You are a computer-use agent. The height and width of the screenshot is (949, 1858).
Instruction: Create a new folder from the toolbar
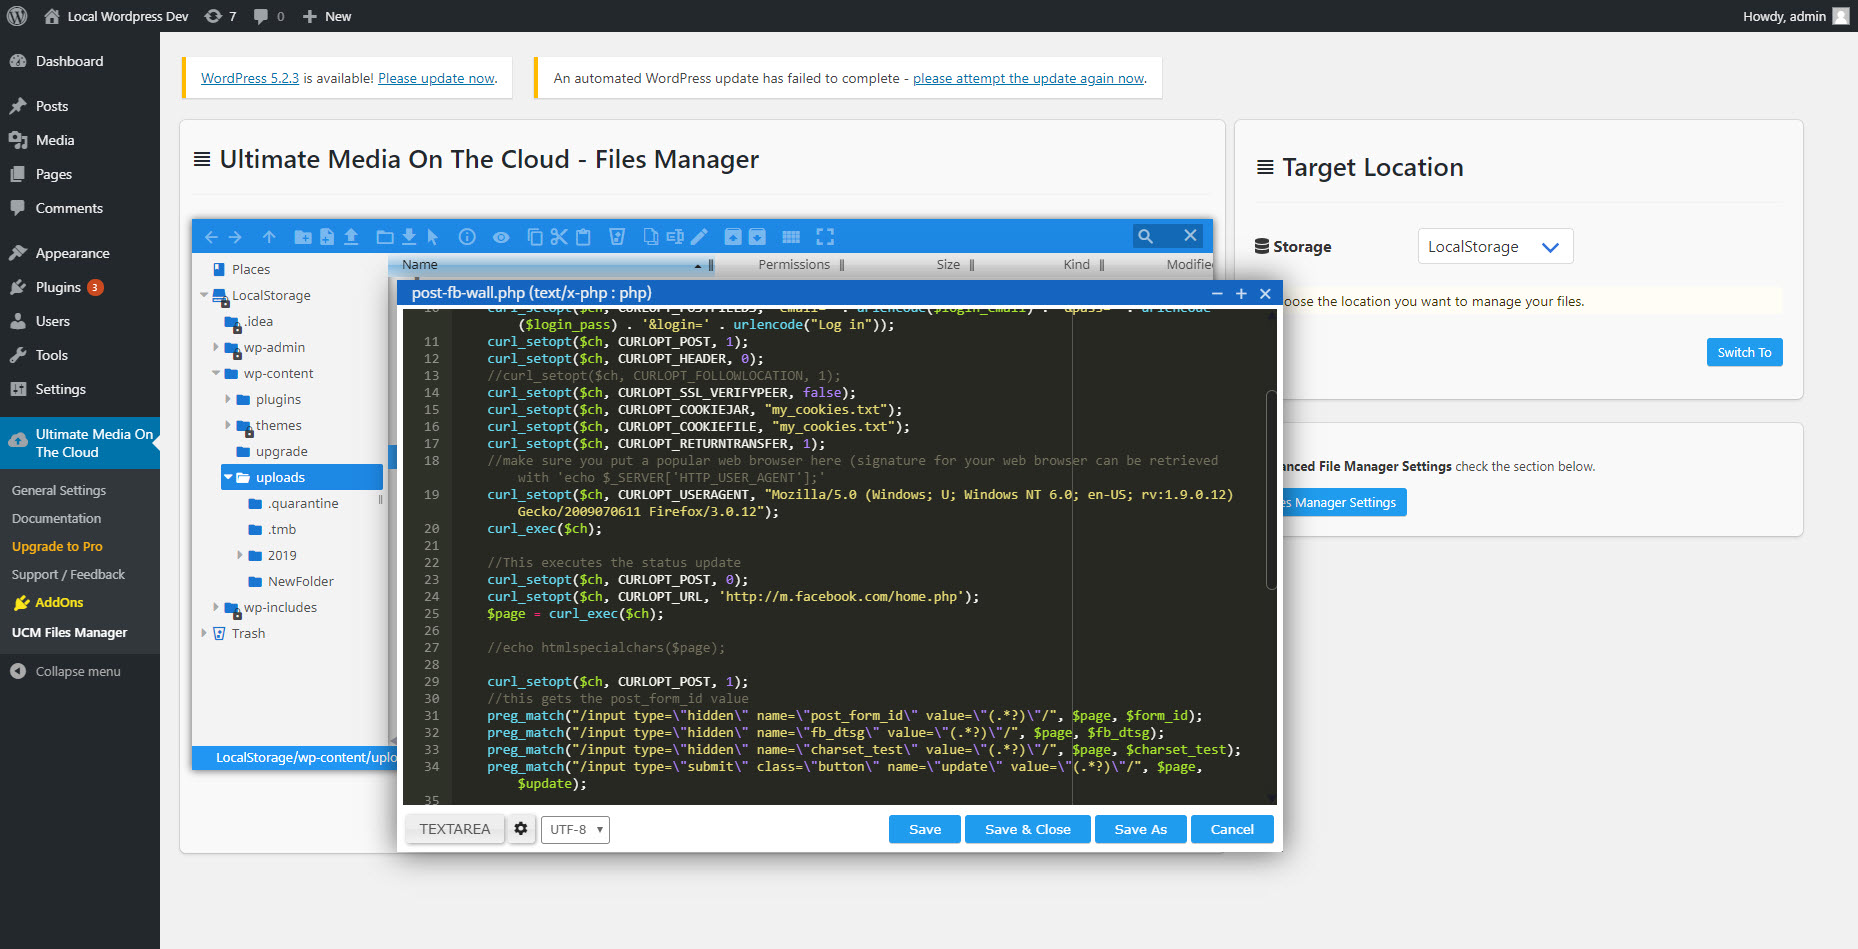[x=302, y=237]
